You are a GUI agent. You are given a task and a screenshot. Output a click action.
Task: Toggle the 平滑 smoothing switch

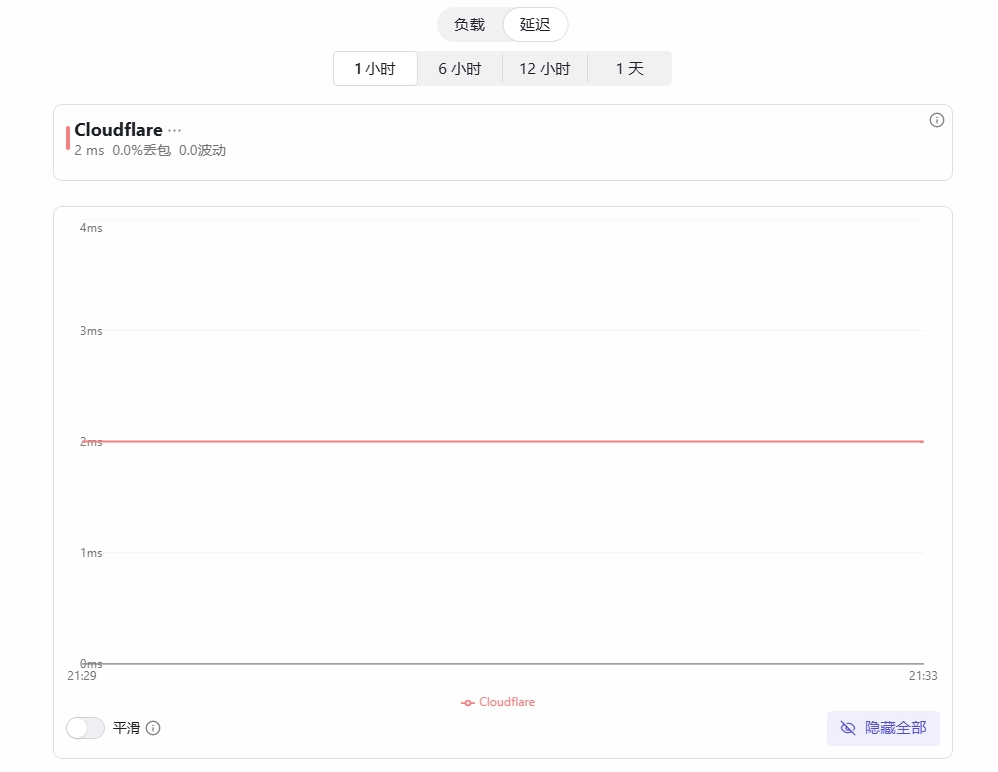(85, 728)
